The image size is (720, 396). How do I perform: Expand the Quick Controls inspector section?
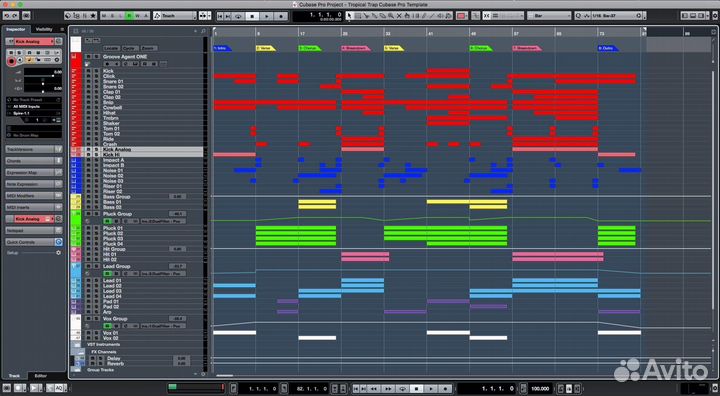(34, 242)
